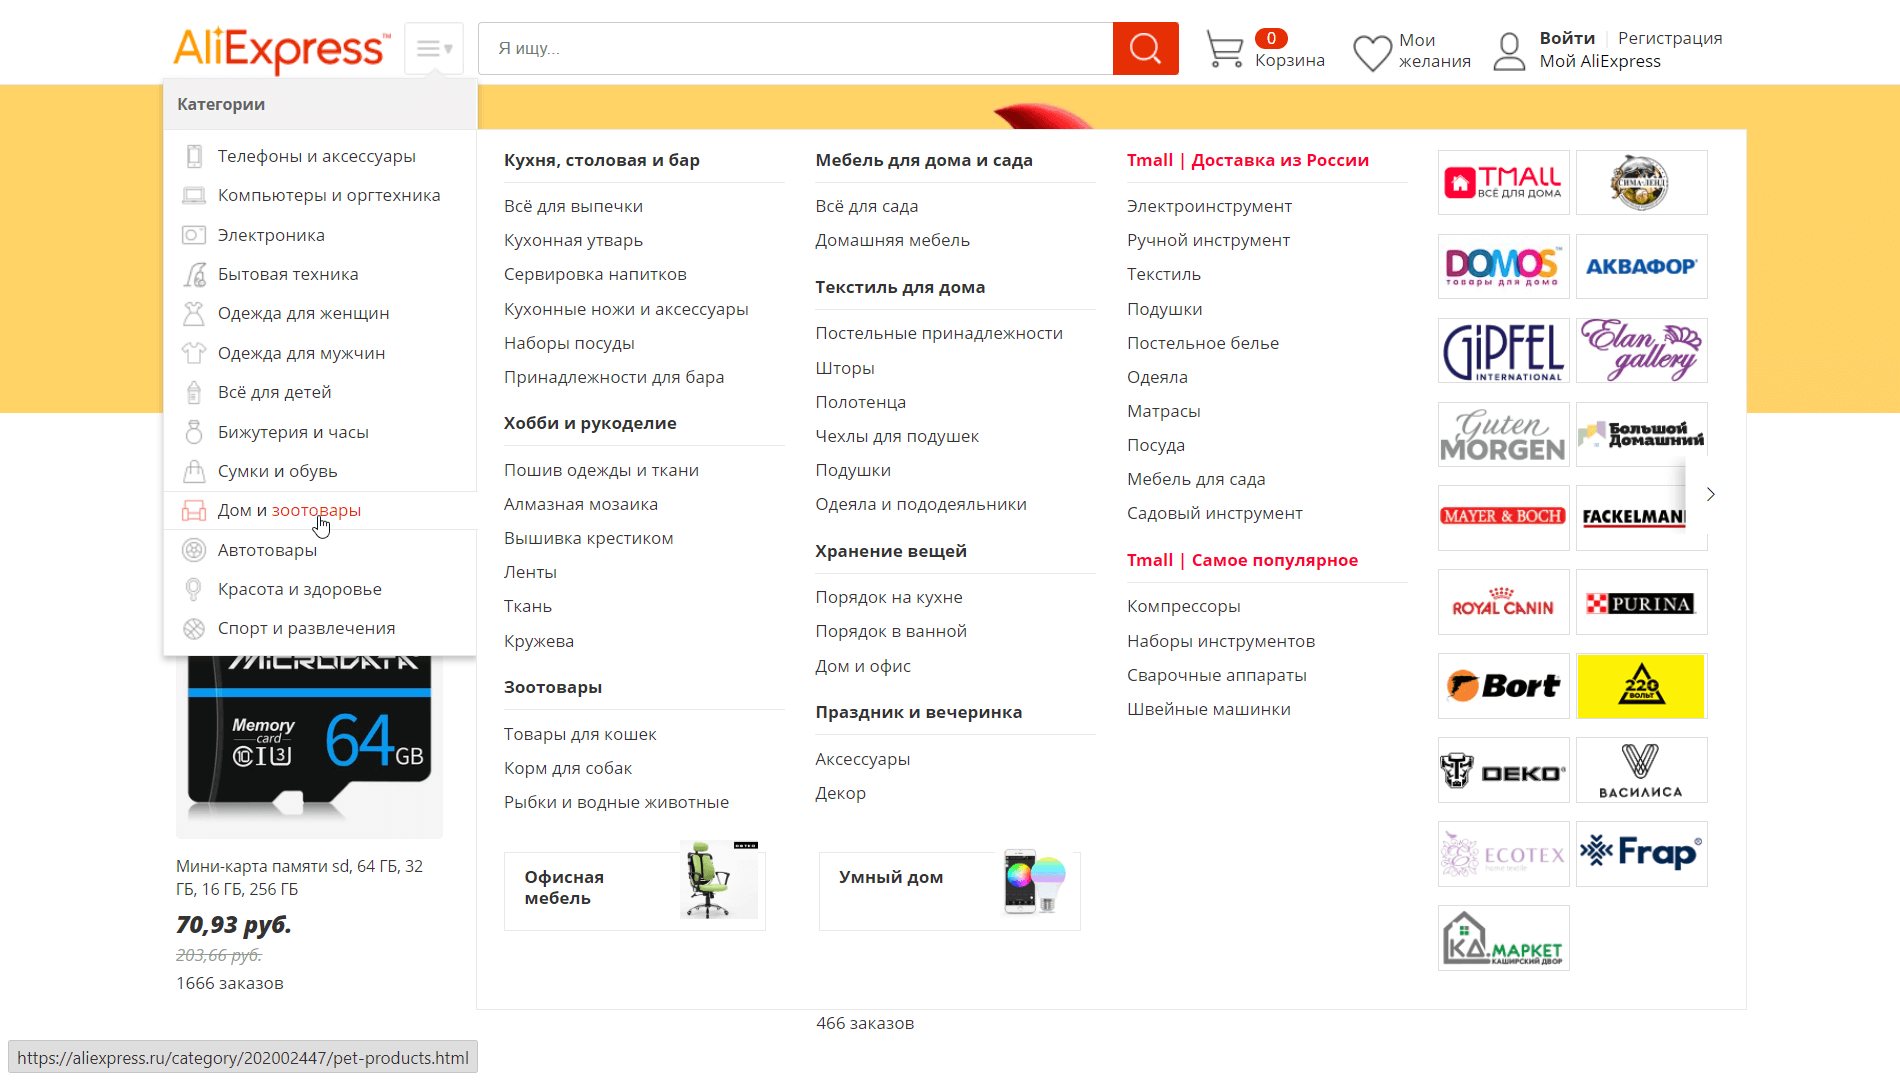Show next brand logos with right chevron
Image resolution: width=1900 pixels, height=1080 pixels.
1711,494
